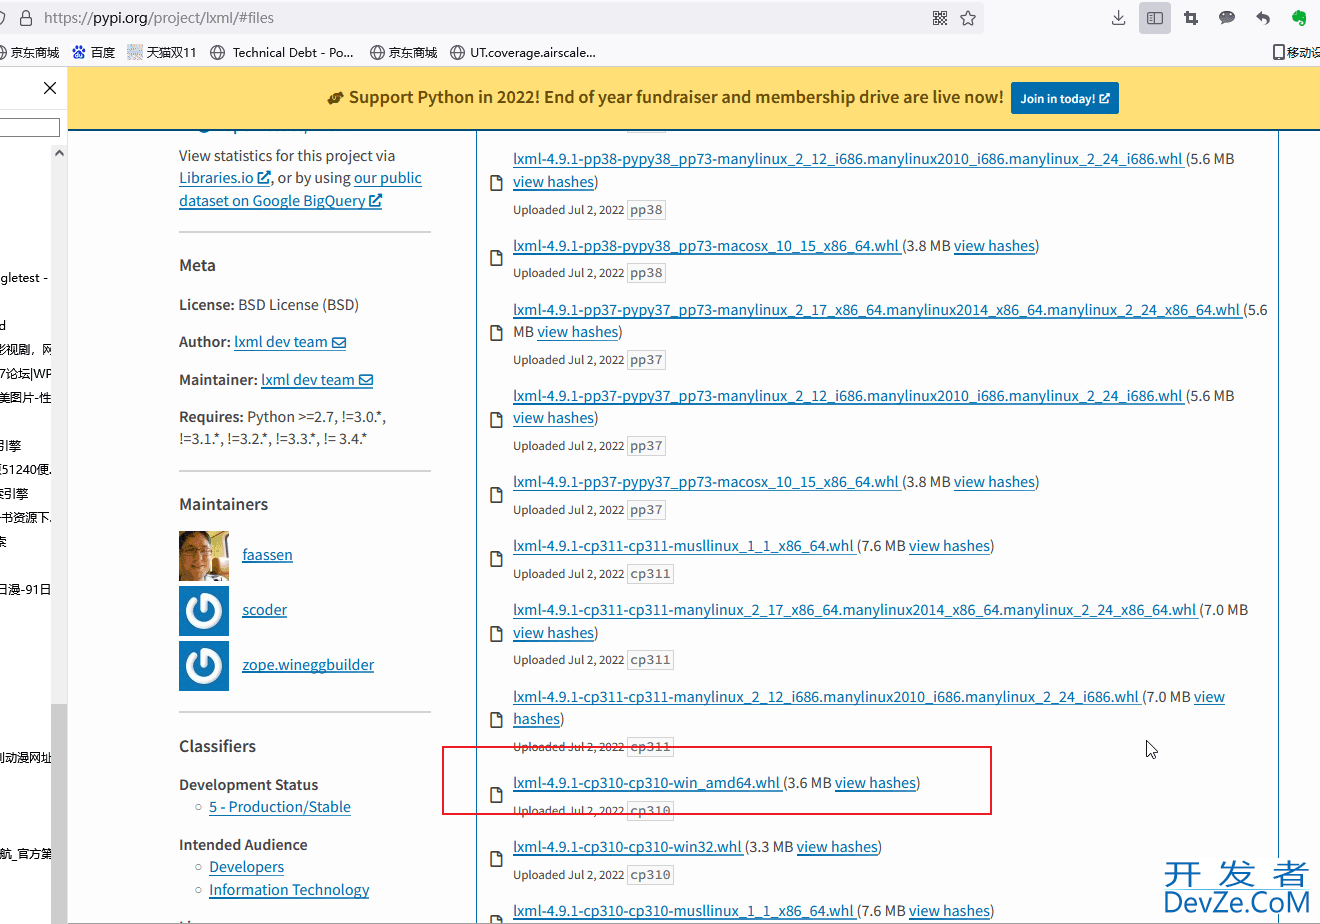Open the chat bubble toolbar icon
The image size is (1320, 924).
[1227, 18]
